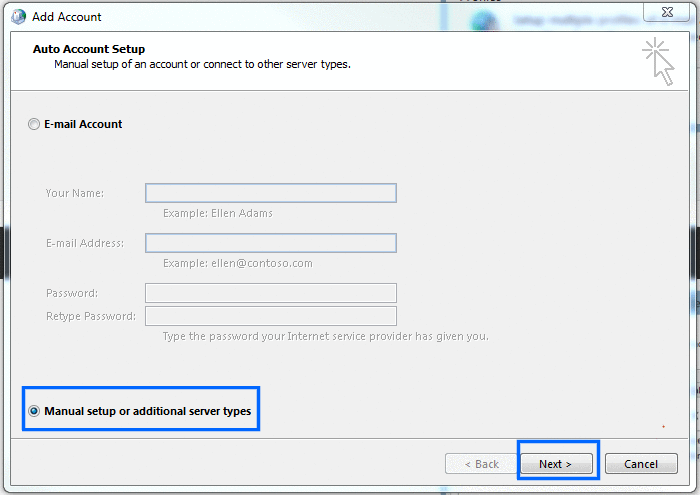The width and height of the screenshot is (700, 495).
Task: Select Manual setup or additional server types
Action: (x=34, y=411)
